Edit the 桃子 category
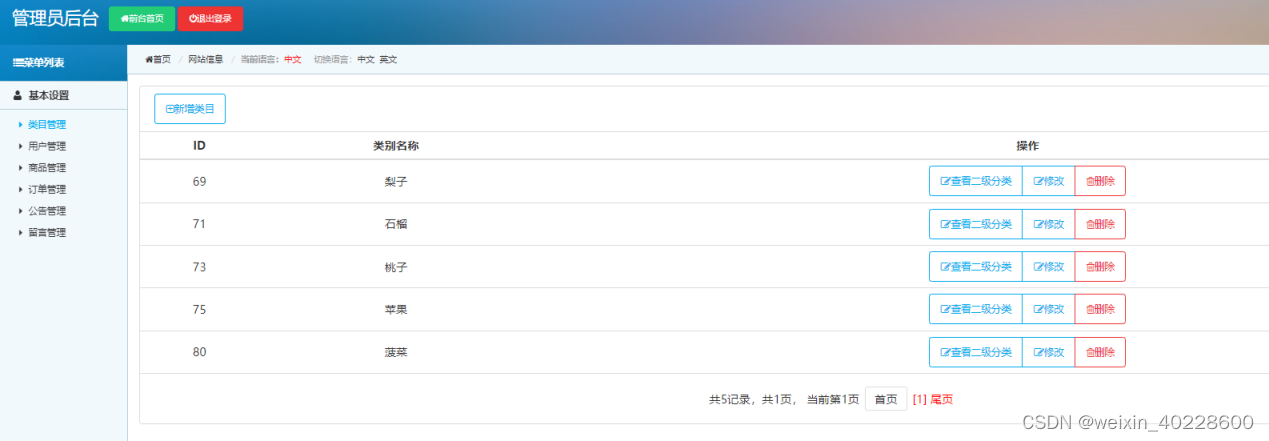Viewport: 1269px width, 441px height. click(1049, 267)
